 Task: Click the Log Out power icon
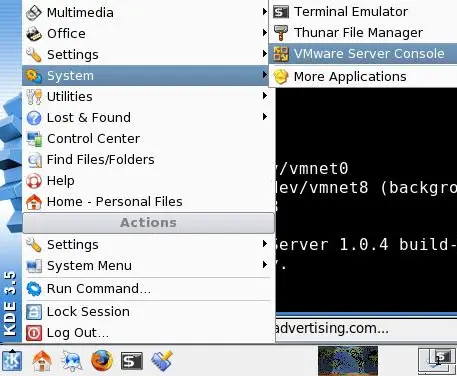pyautogui.click(x=34, y=333)
